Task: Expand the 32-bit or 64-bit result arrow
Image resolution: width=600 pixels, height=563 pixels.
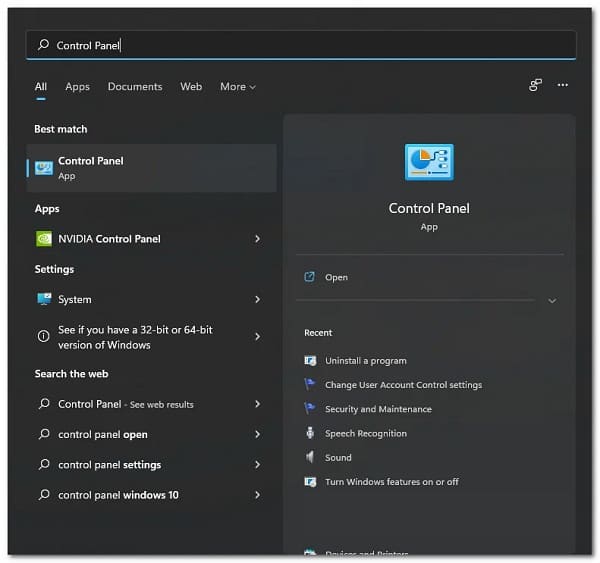Action: [258, 336]
